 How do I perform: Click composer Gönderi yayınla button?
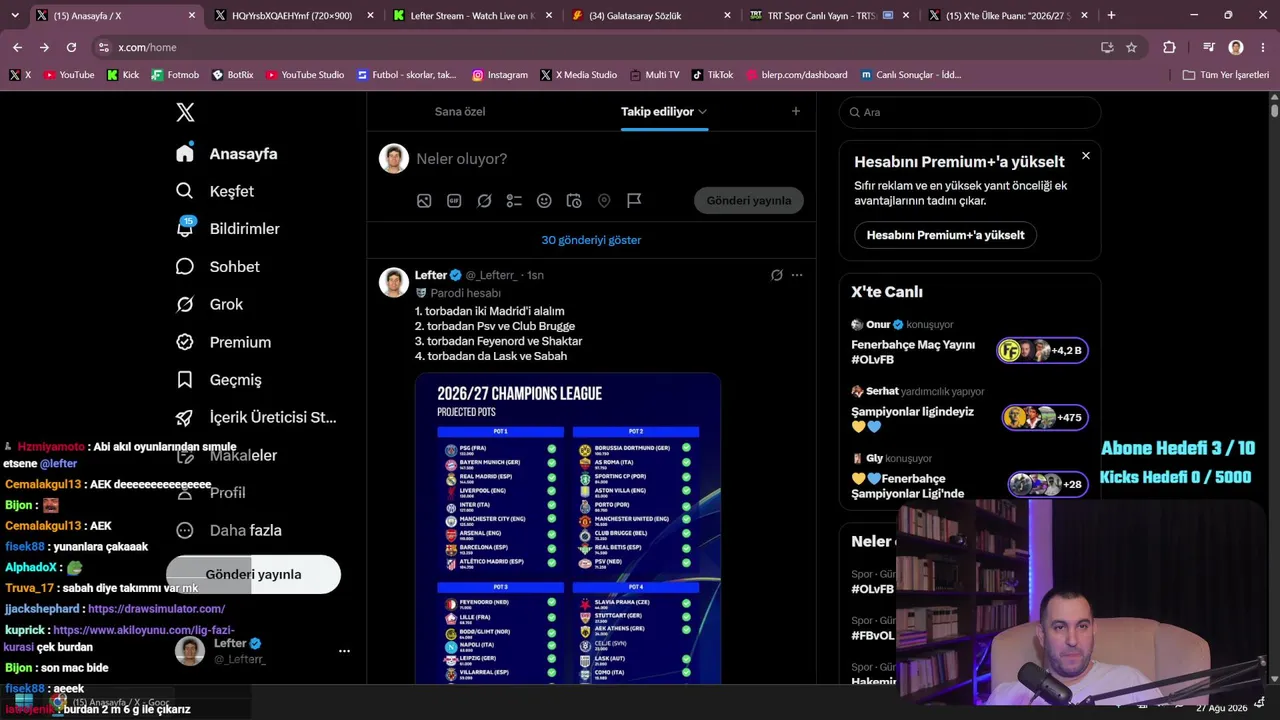point(749,200)
